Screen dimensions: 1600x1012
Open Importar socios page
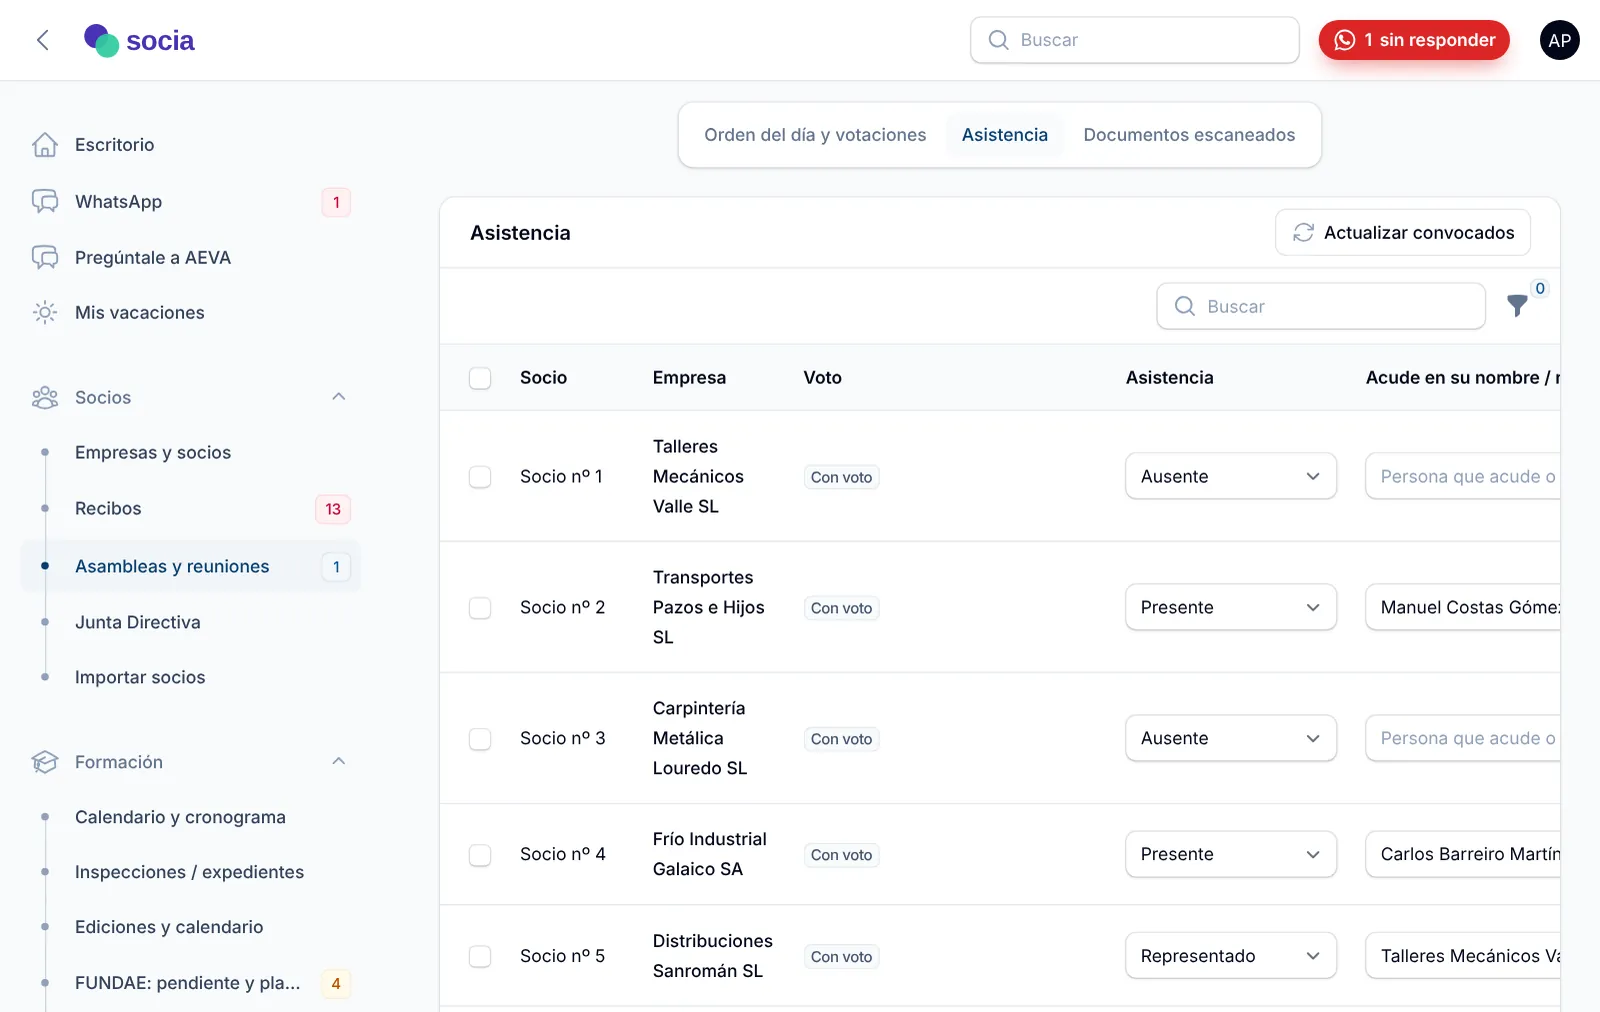(x=140, y=677)
